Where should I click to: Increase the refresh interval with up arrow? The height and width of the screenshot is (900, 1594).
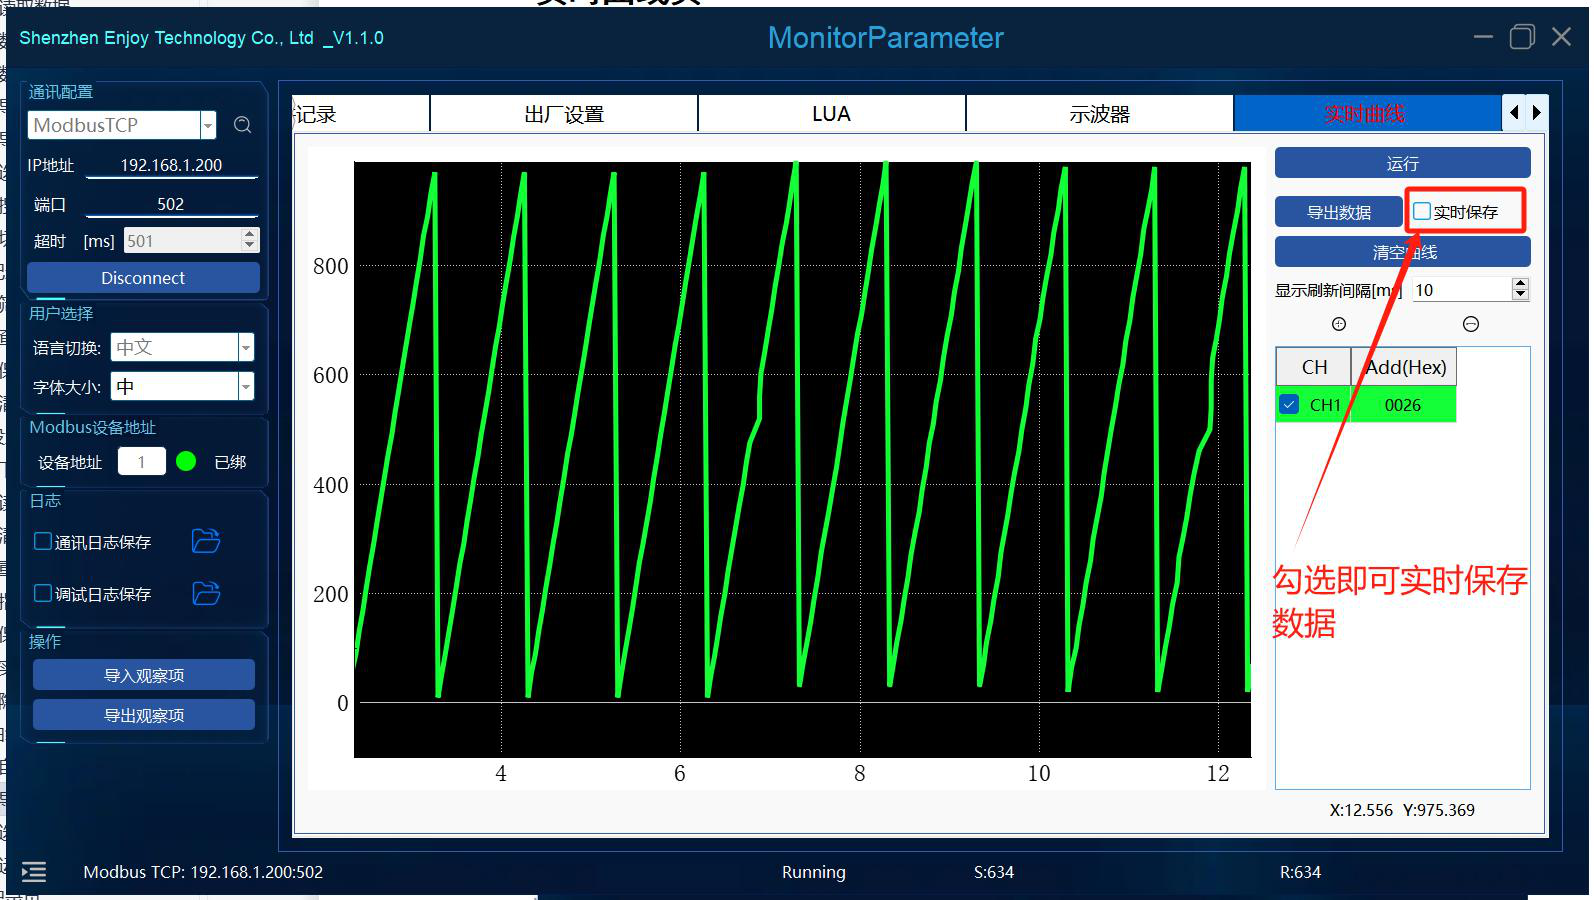point(1520,283)
